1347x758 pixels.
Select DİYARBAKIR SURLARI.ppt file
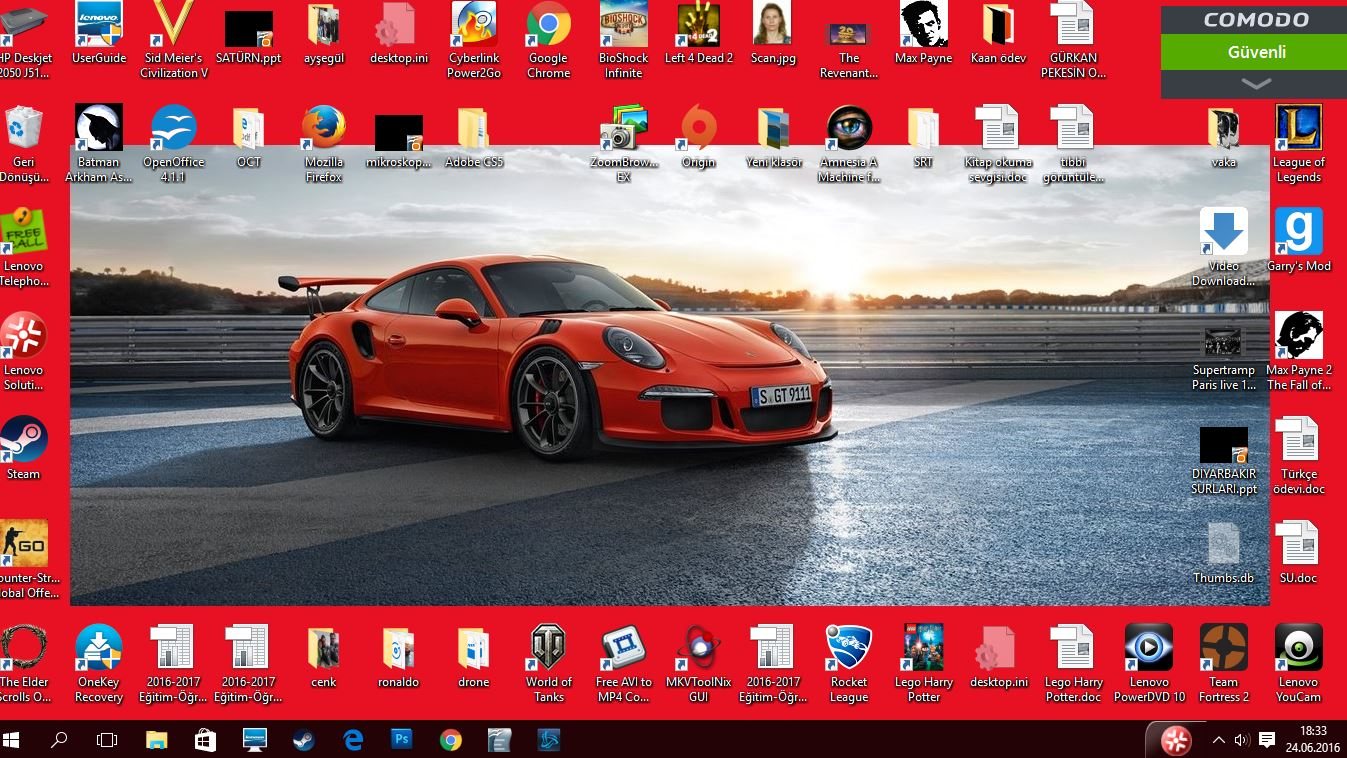1224,460
